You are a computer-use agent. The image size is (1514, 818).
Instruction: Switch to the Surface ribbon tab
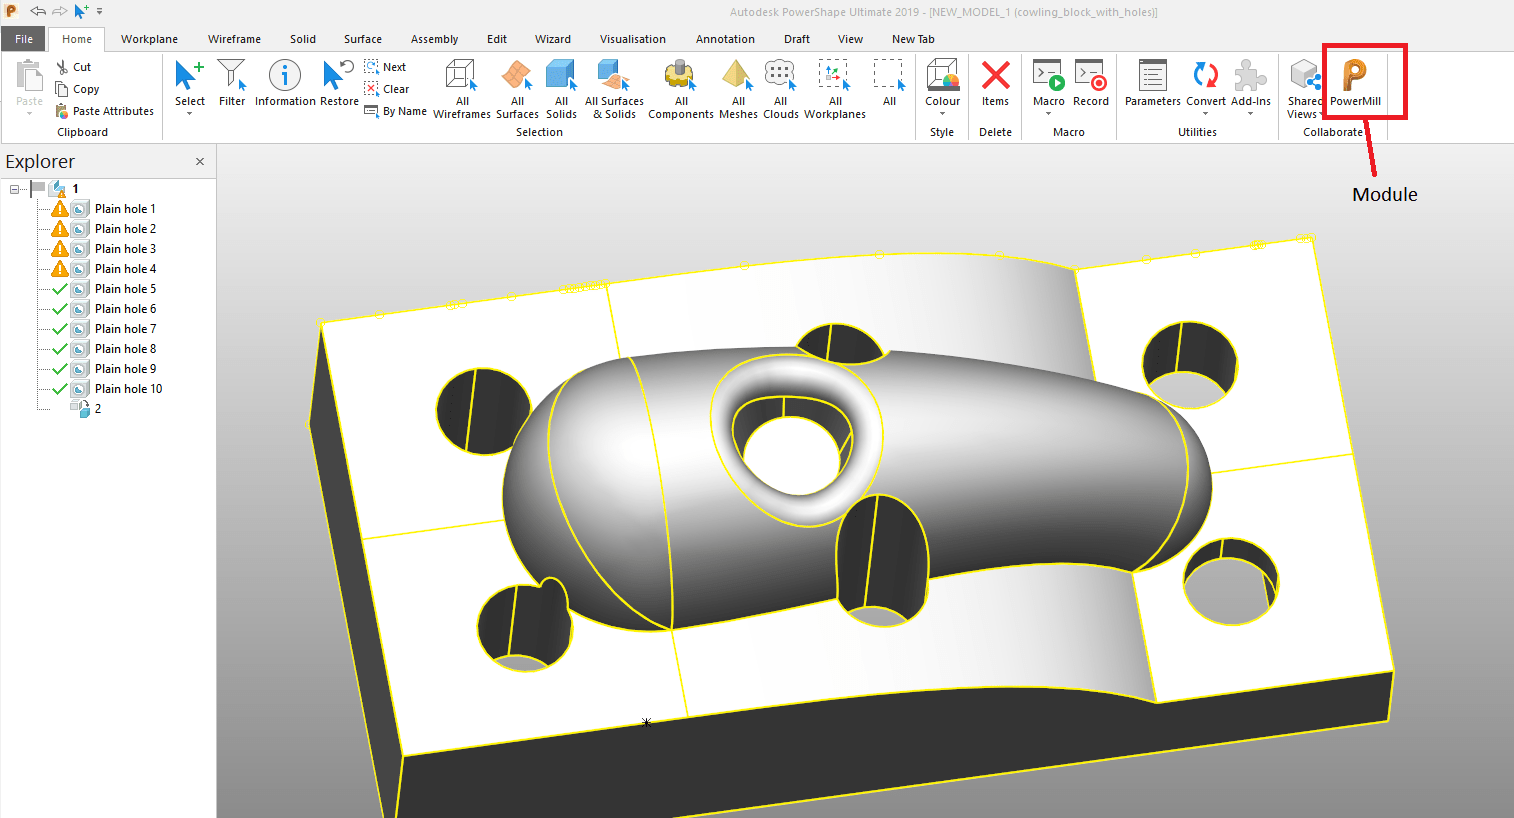(362, 39)
